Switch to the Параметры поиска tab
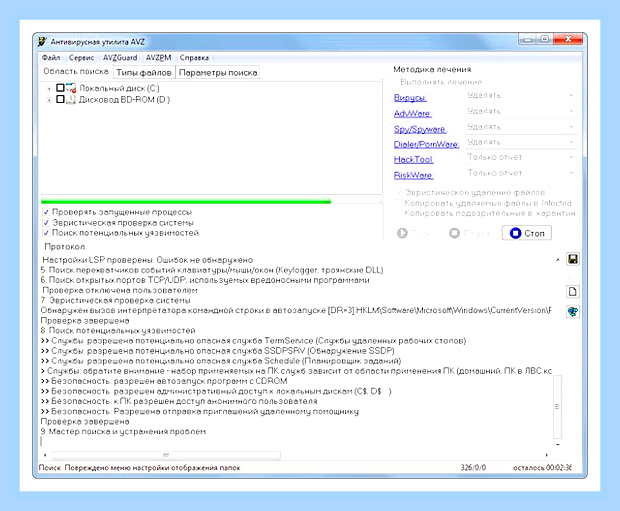This screenshot has width=620, height=511. pyautogui.click(x=218, y=72)
